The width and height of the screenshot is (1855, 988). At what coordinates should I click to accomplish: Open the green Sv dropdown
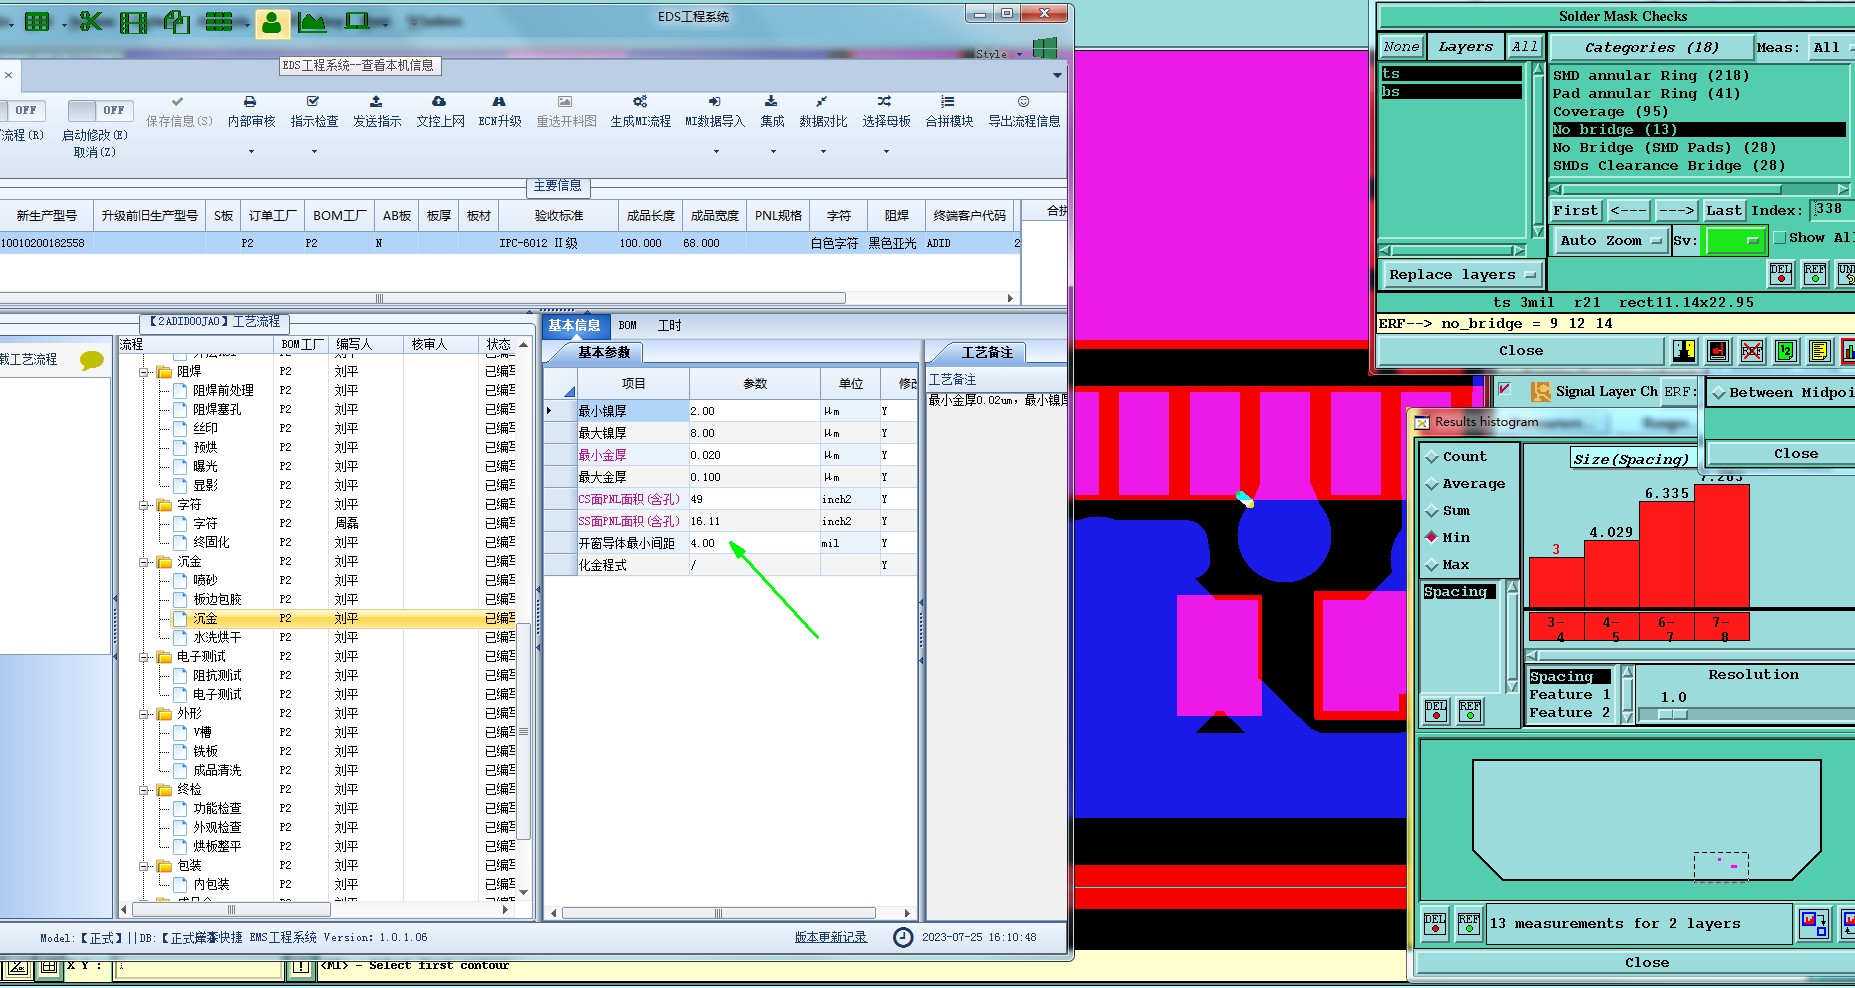click(x=1735, y=241)
